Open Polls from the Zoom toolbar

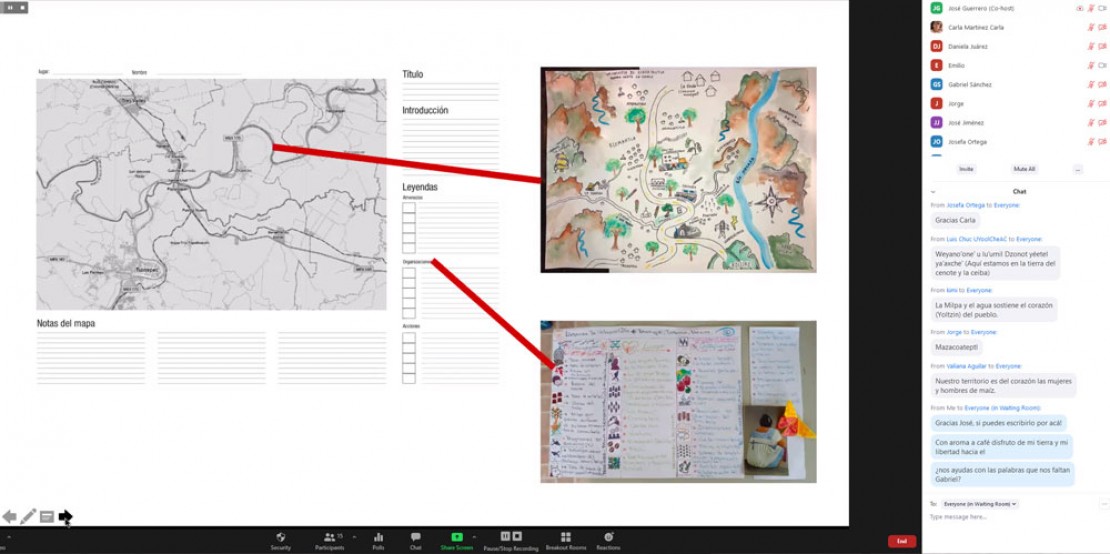click(378, 541)
